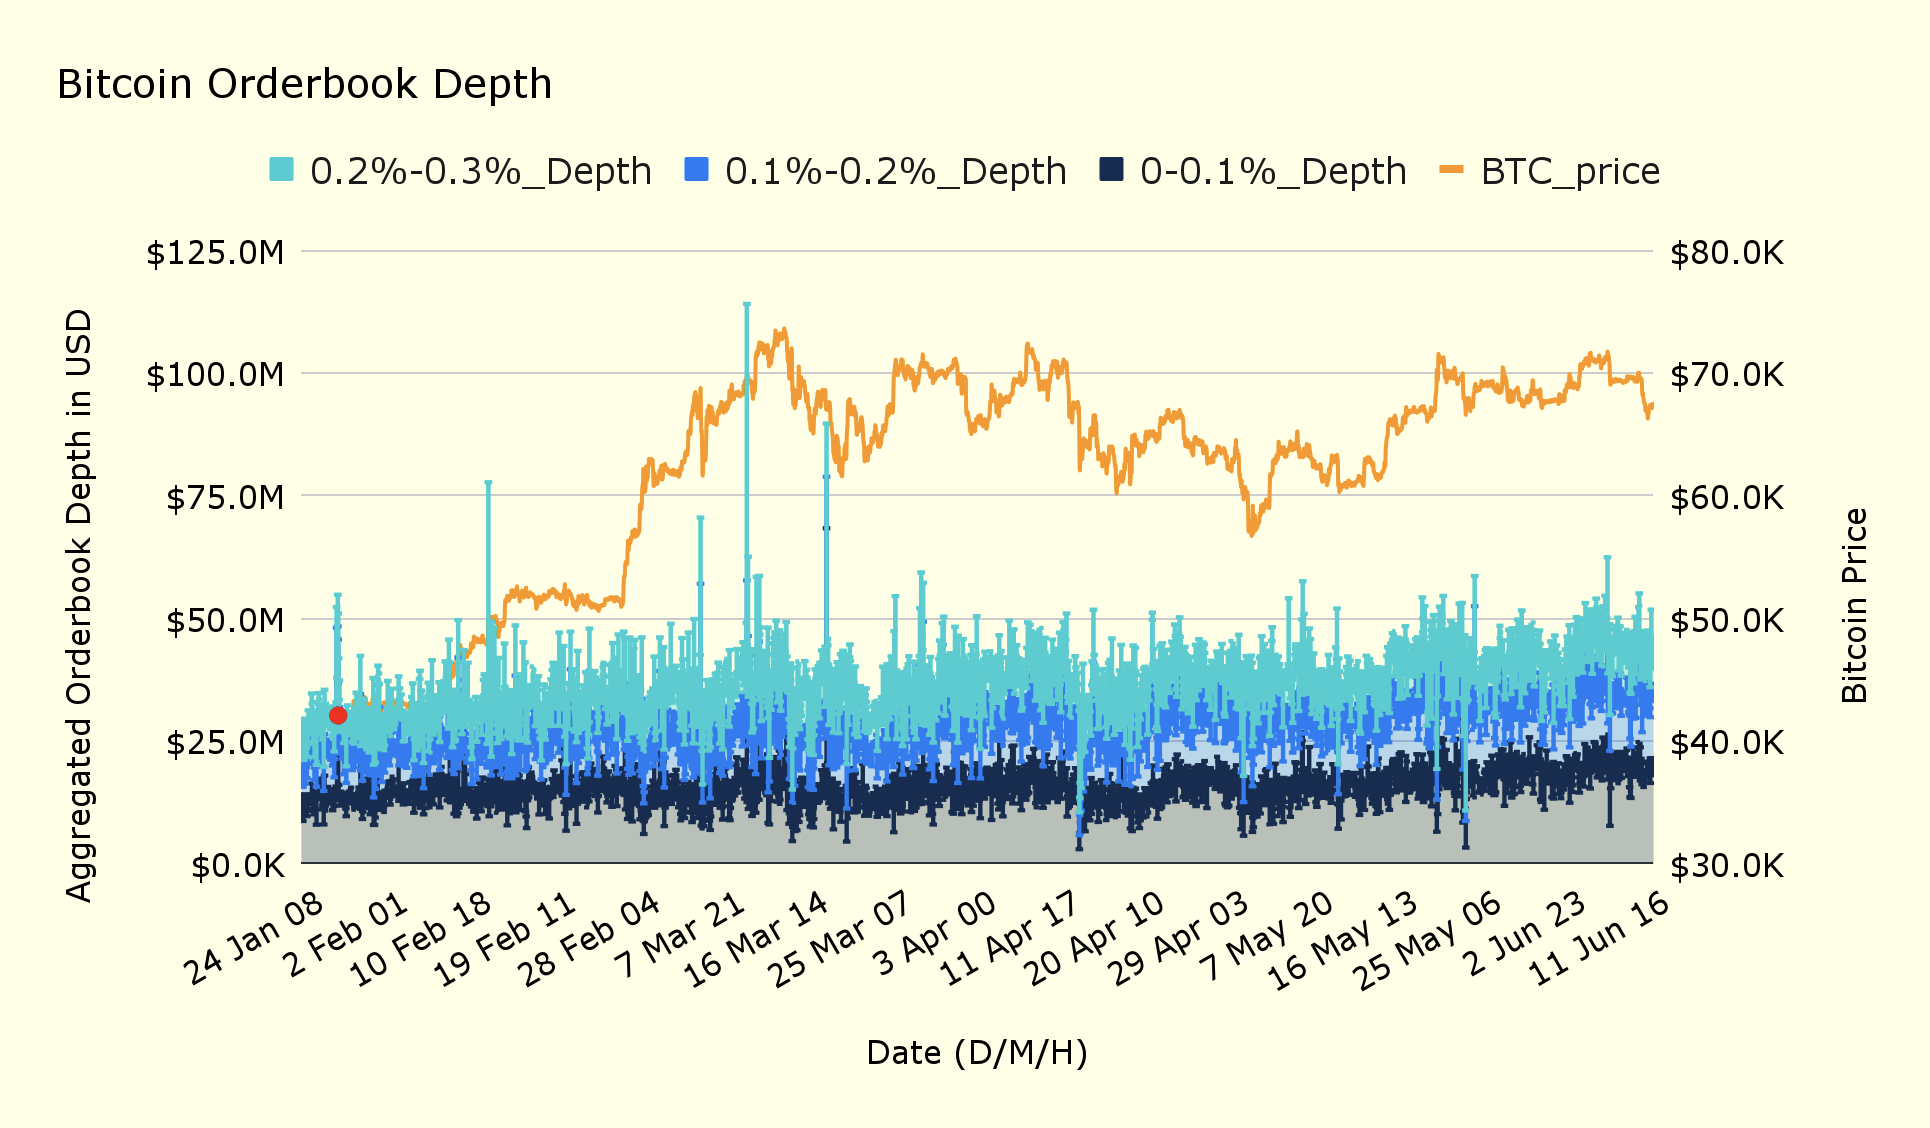
Task: Click the $80.0K right axis label
Action: [x=1727, y=253]
